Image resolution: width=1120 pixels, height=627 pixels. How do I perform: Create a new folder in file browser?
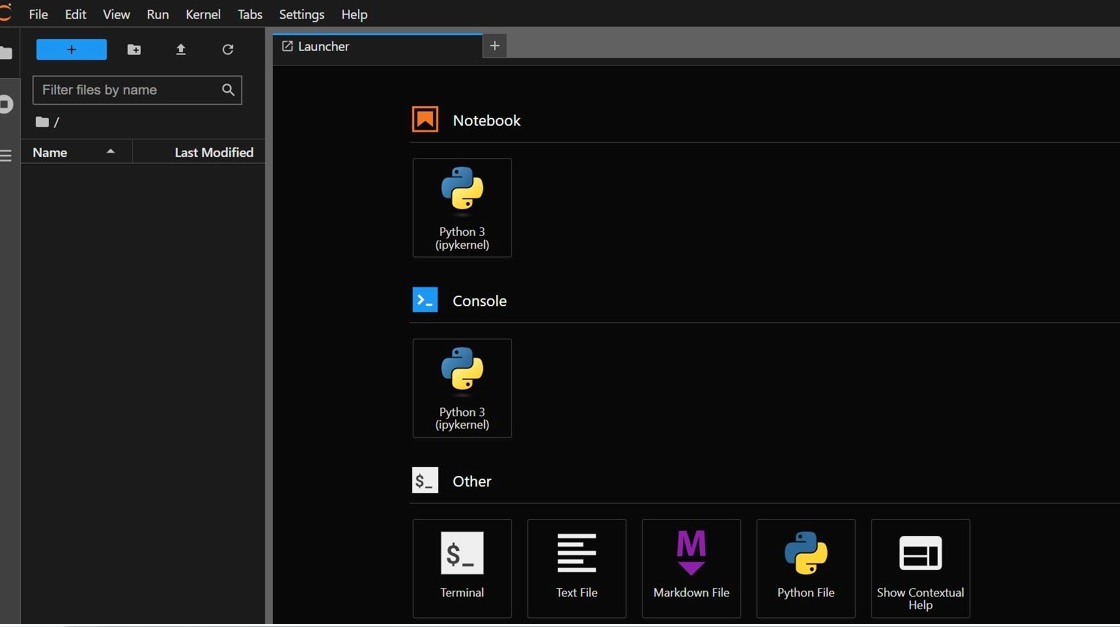[x=134, y=49]
